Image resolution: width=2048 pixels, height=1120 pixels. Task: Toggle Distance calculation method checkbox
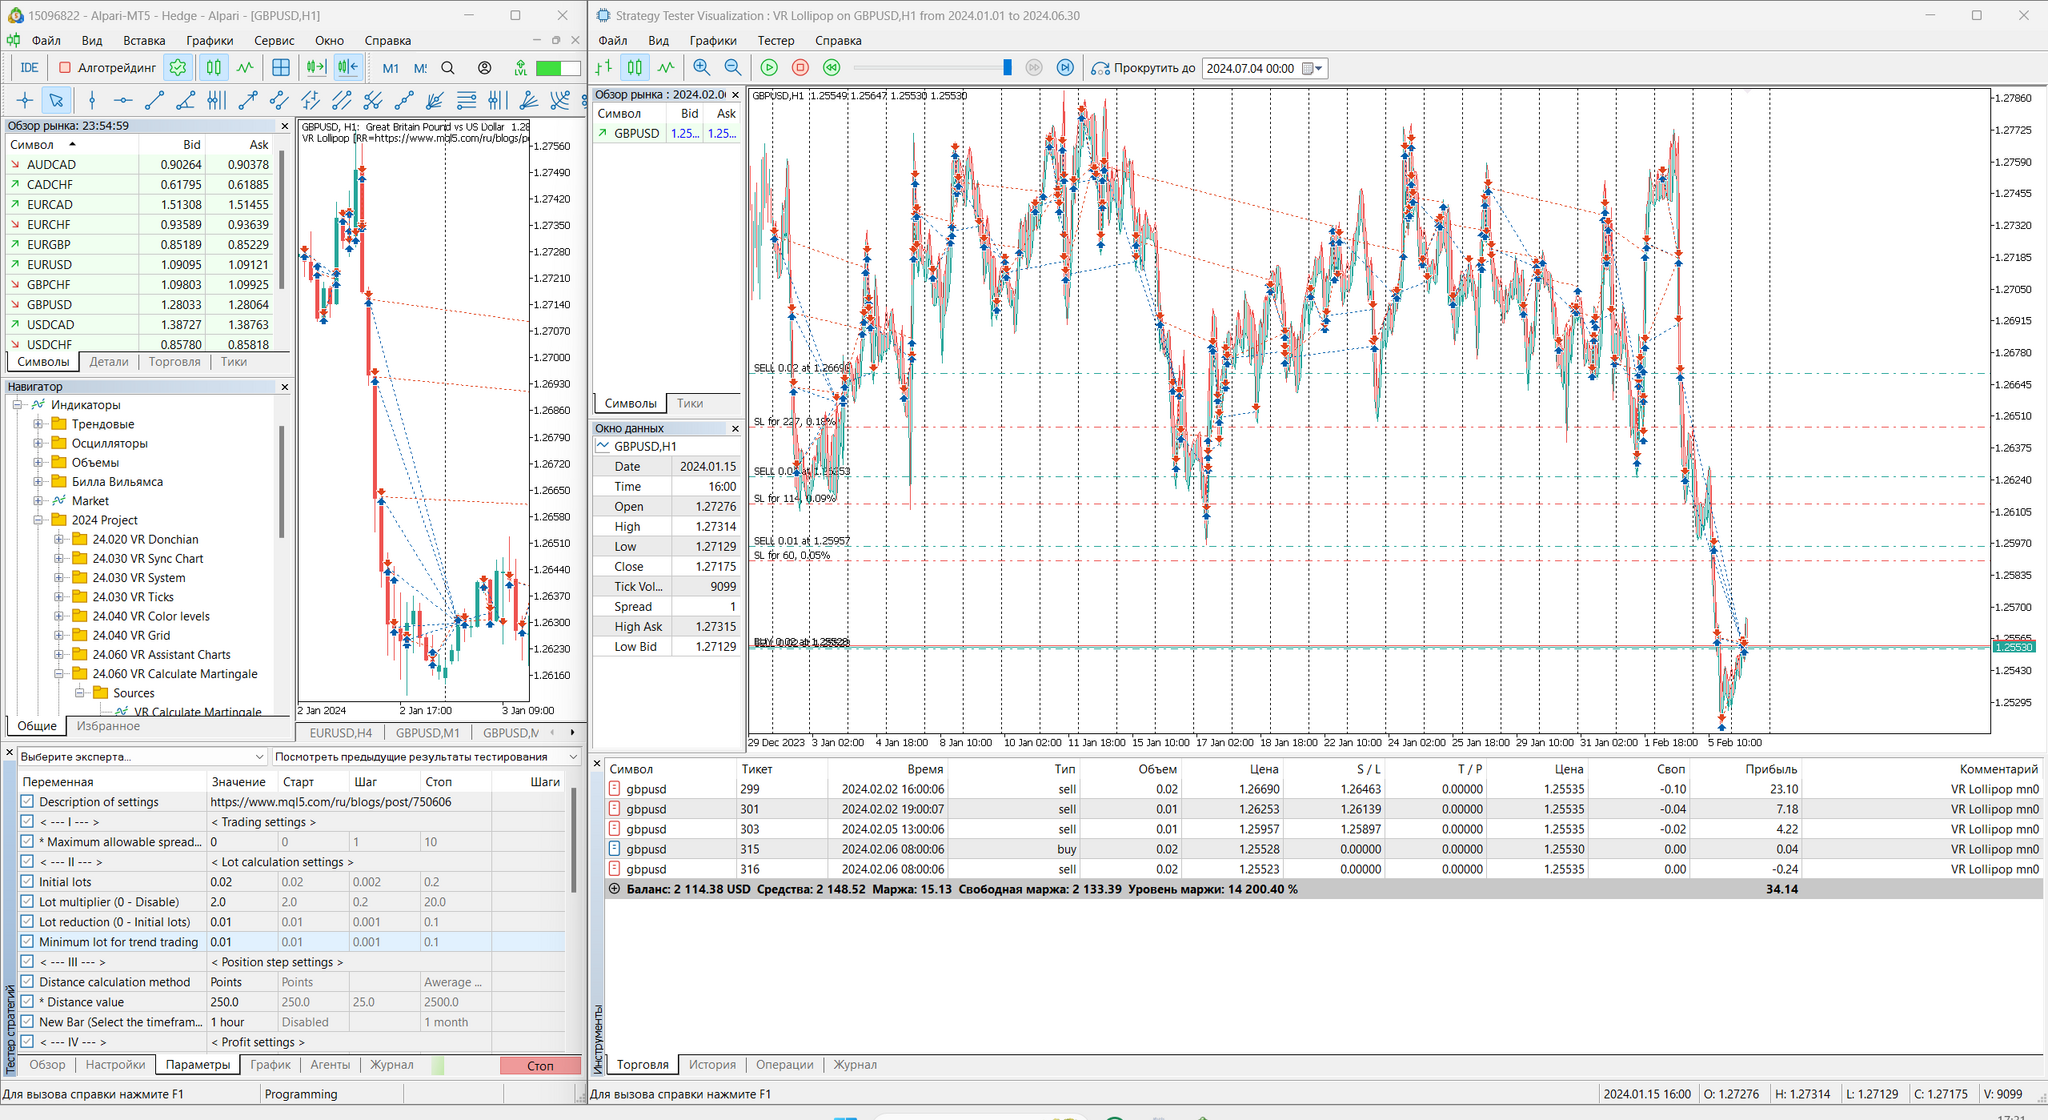pyautogui.click(x=27, y=982)
